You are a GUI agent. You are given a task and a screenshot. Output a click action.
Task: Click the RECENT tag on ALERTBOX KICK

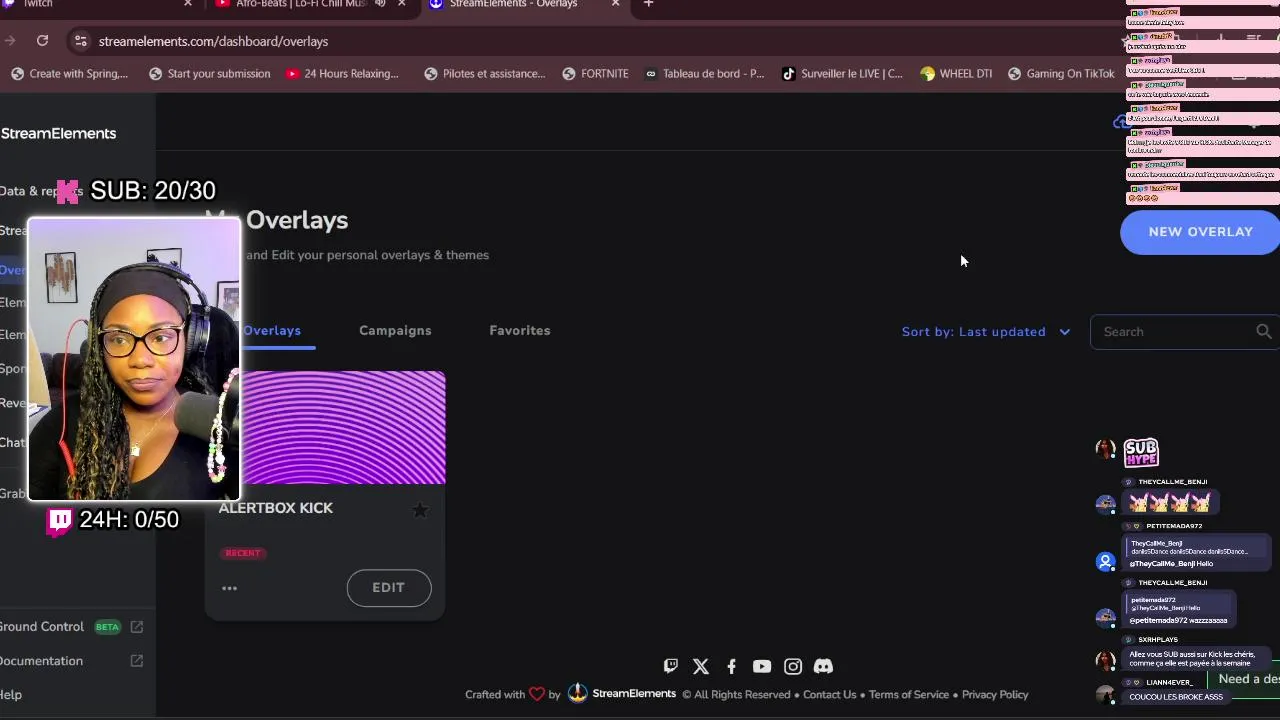[x=243, y=553]
